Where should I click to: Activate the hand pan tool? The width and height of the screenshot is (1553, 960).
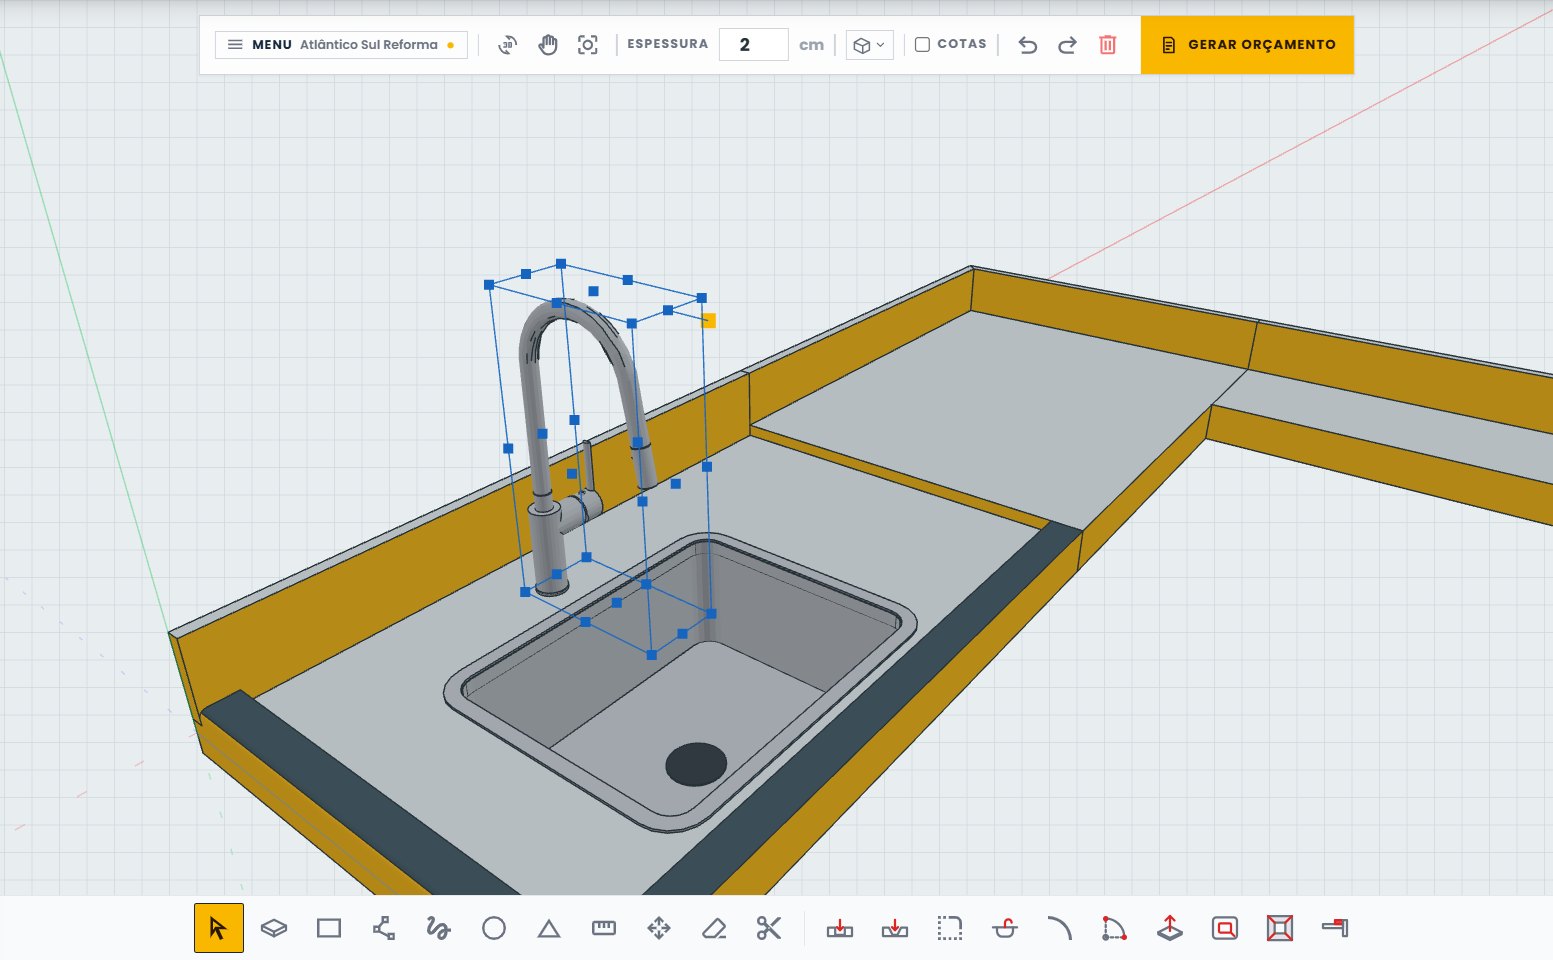tap(548, 45)
